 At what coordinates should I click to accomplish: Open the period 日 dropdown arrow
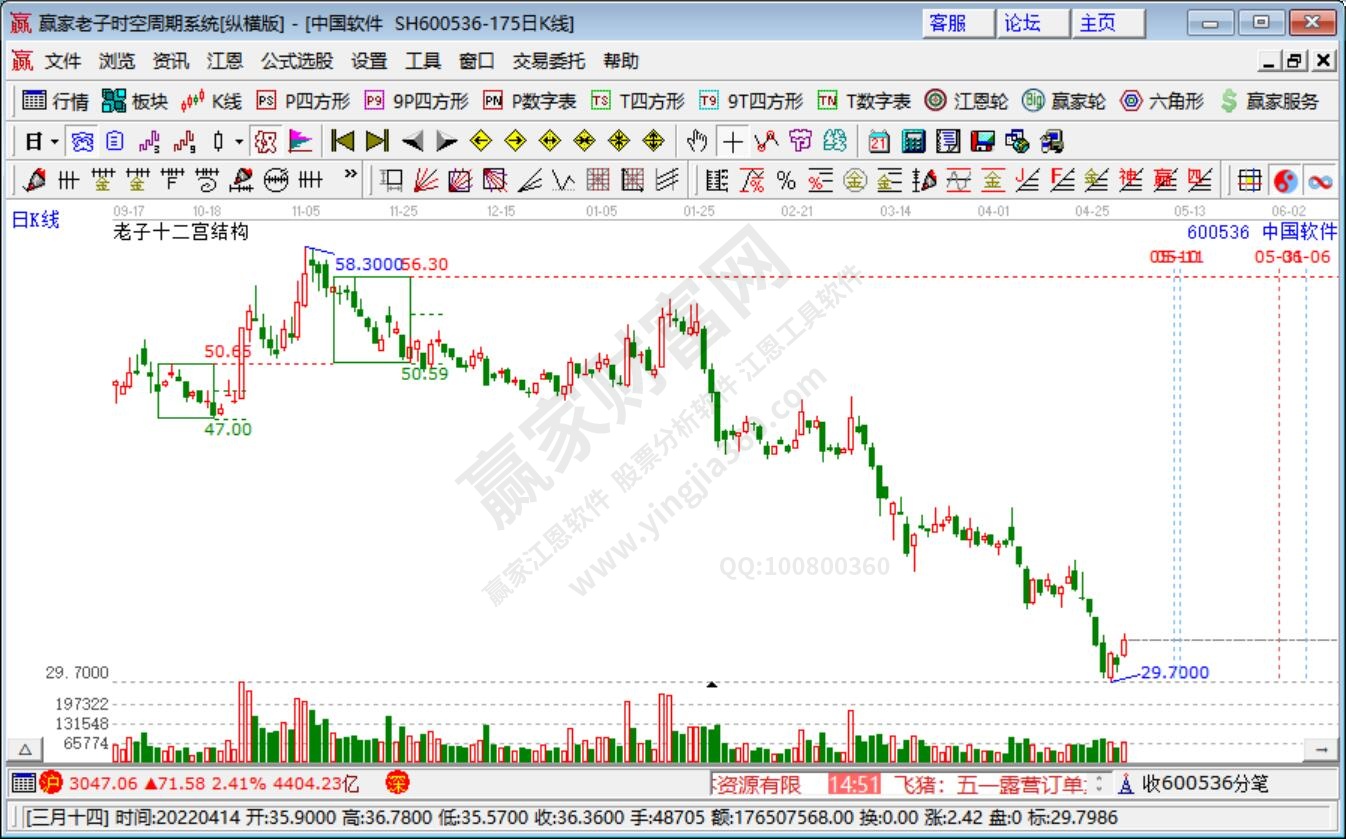[x=54, y=141]
